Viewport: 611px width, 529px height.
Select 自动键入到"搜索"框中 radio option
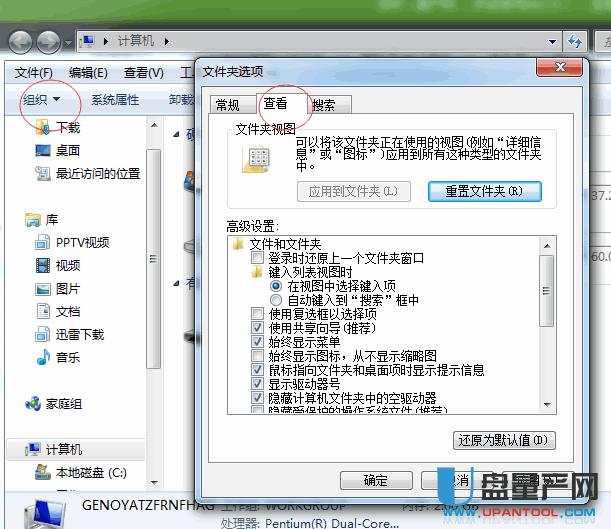pyautogui.click(x=276, y=299)
